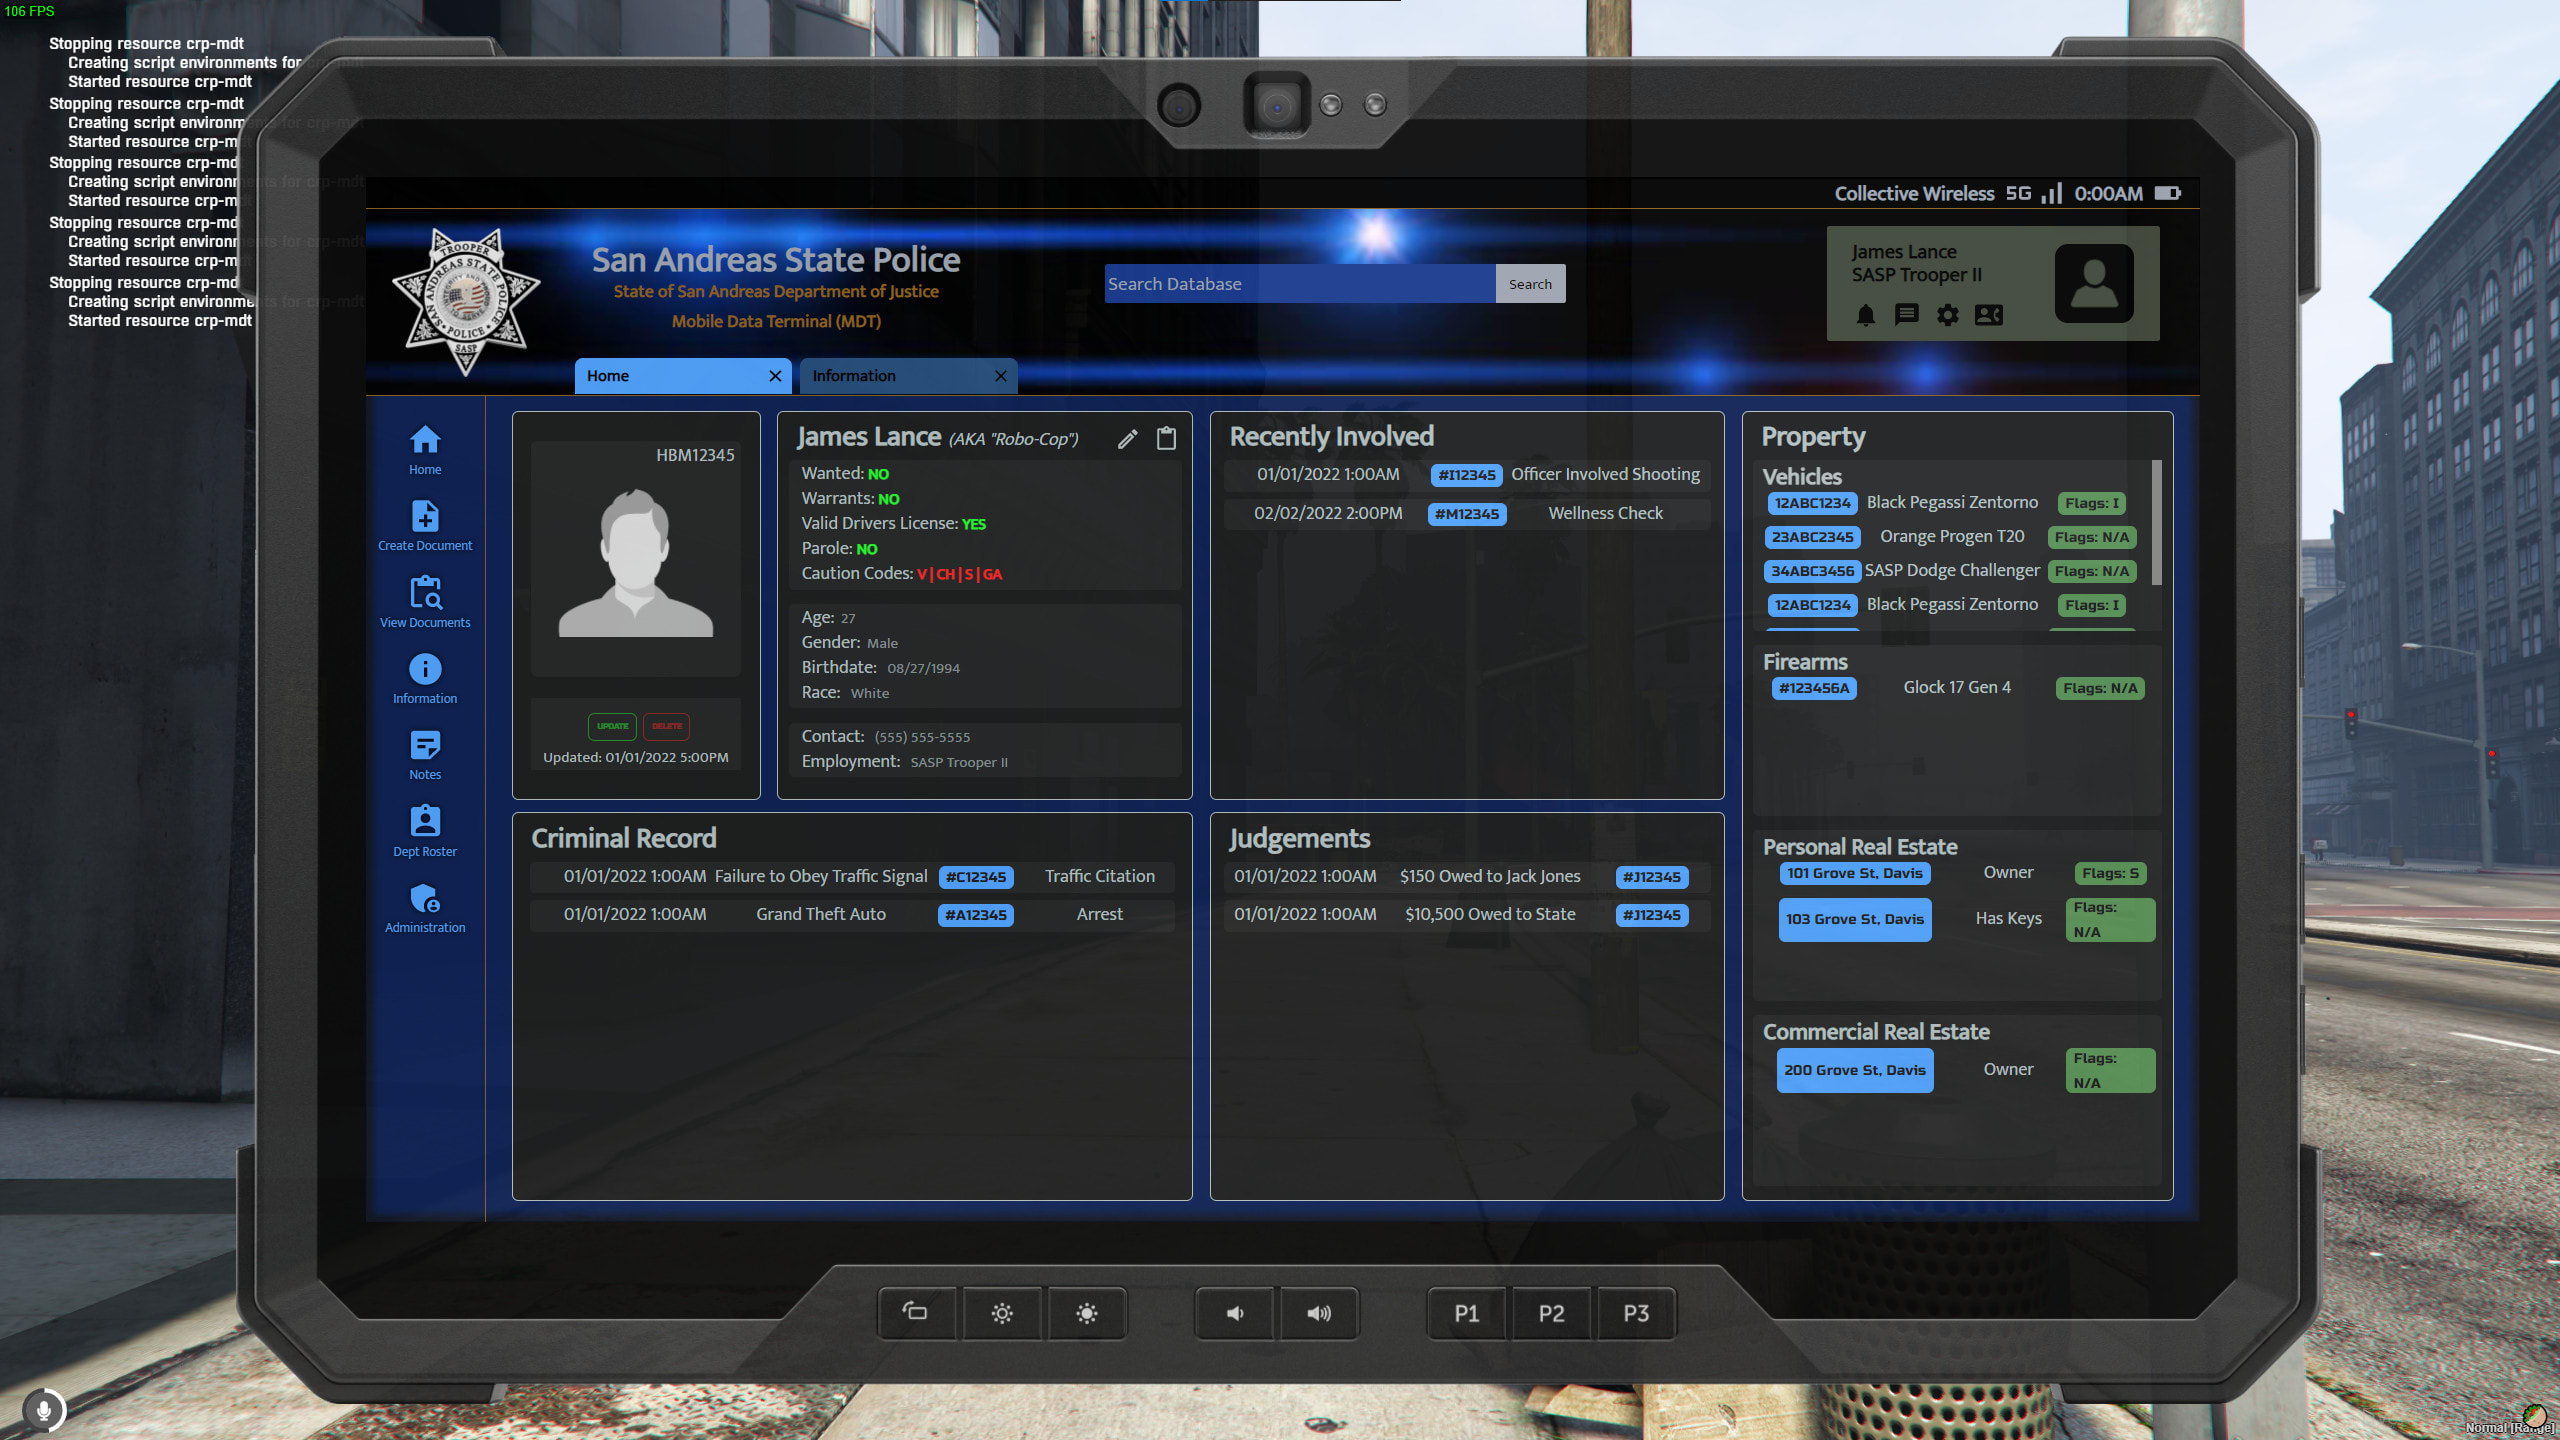This screenshot has width=2560, height=1440.
Task: Click the Vehicles list scrollbar
Action: point(2156,522)
